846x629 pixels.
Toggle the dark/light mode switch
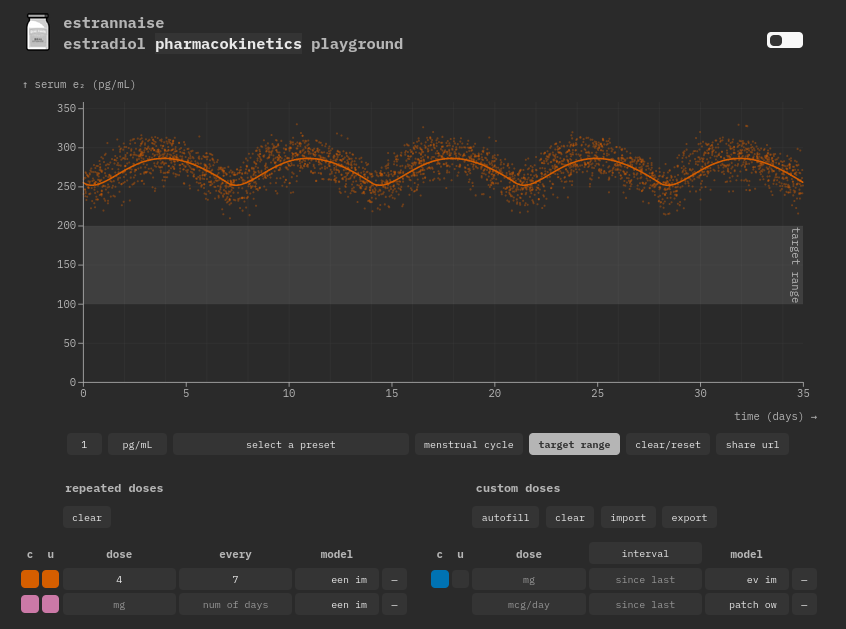pyautogui.click(x=784, y=40)
